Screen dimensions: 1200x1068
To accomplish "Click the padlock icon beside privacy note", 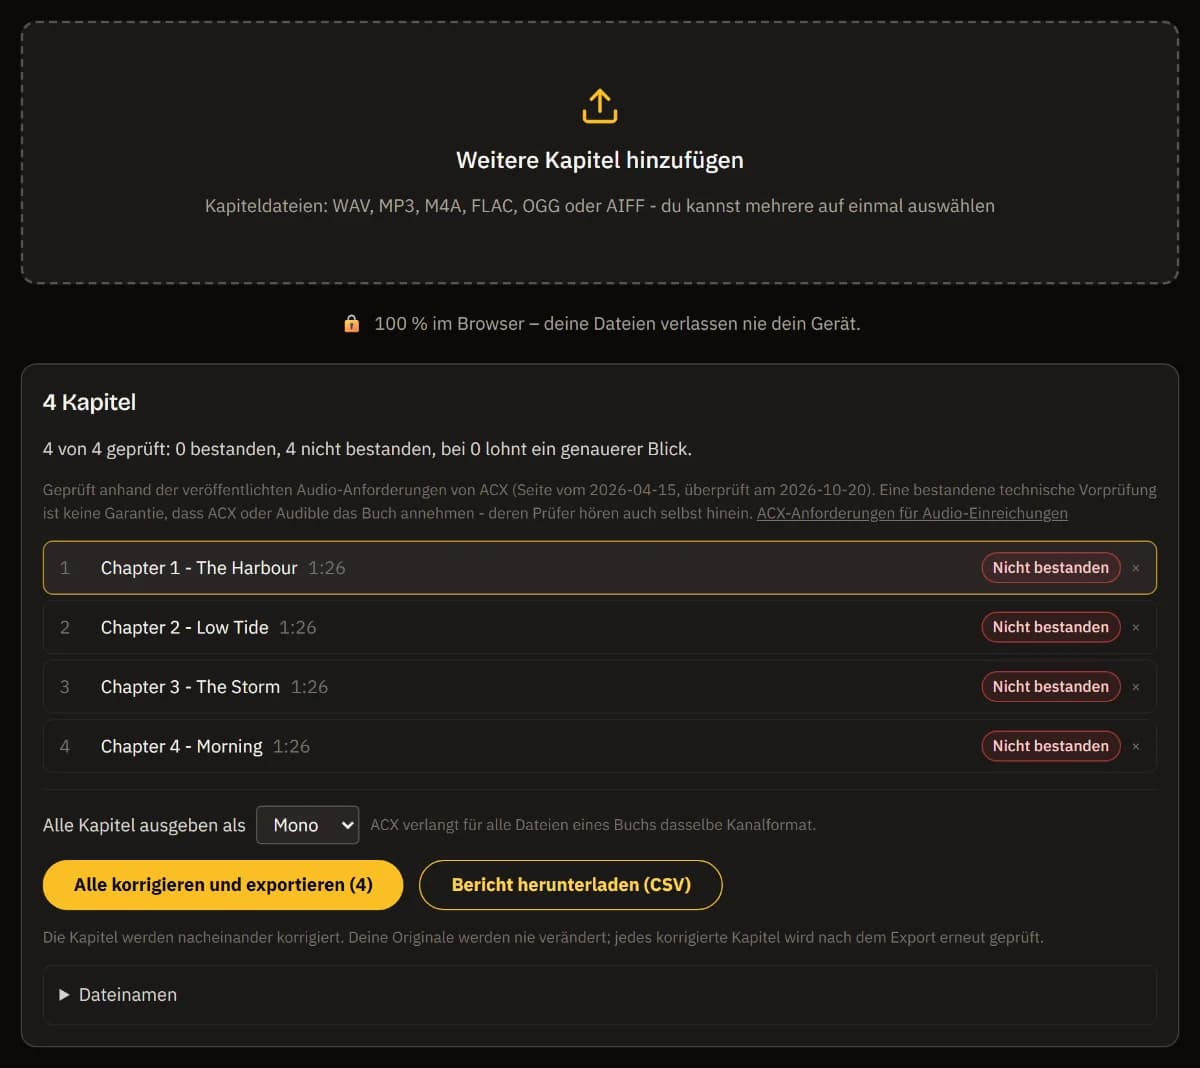I will tap(351, 323).
